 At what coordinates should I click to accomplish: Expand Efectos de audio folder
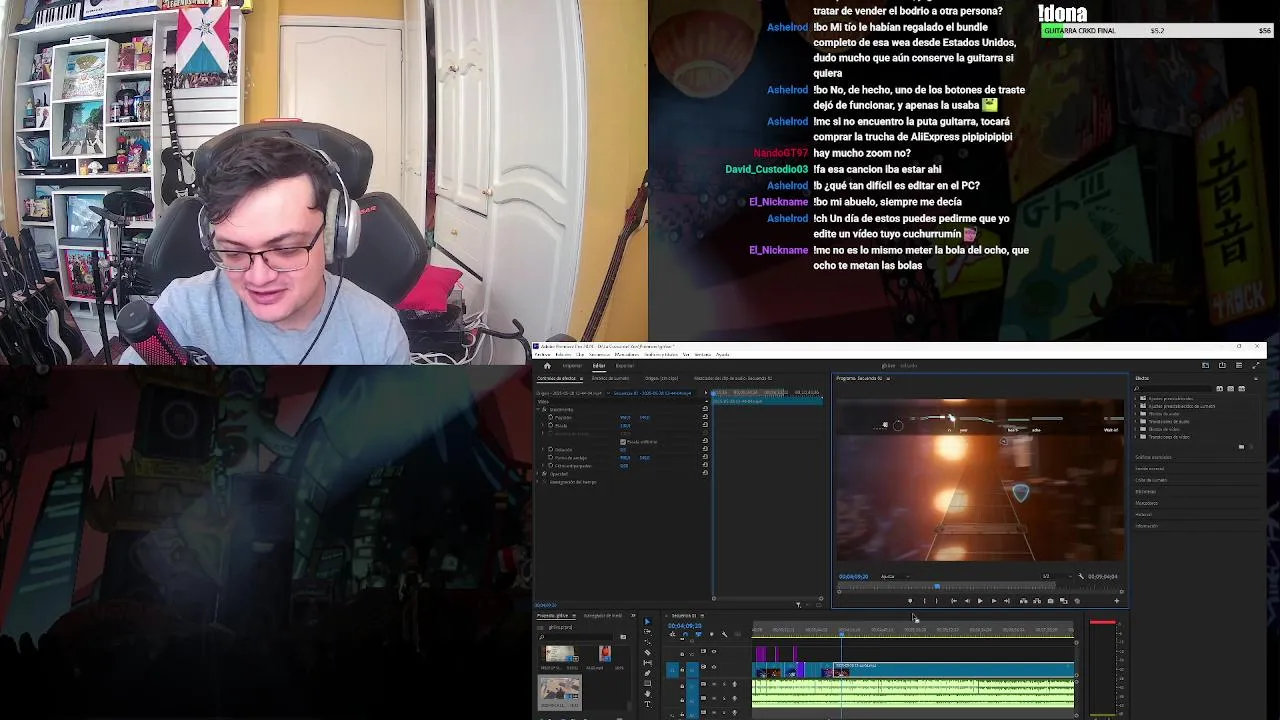pyautogui.click(x=1135, y=414)
